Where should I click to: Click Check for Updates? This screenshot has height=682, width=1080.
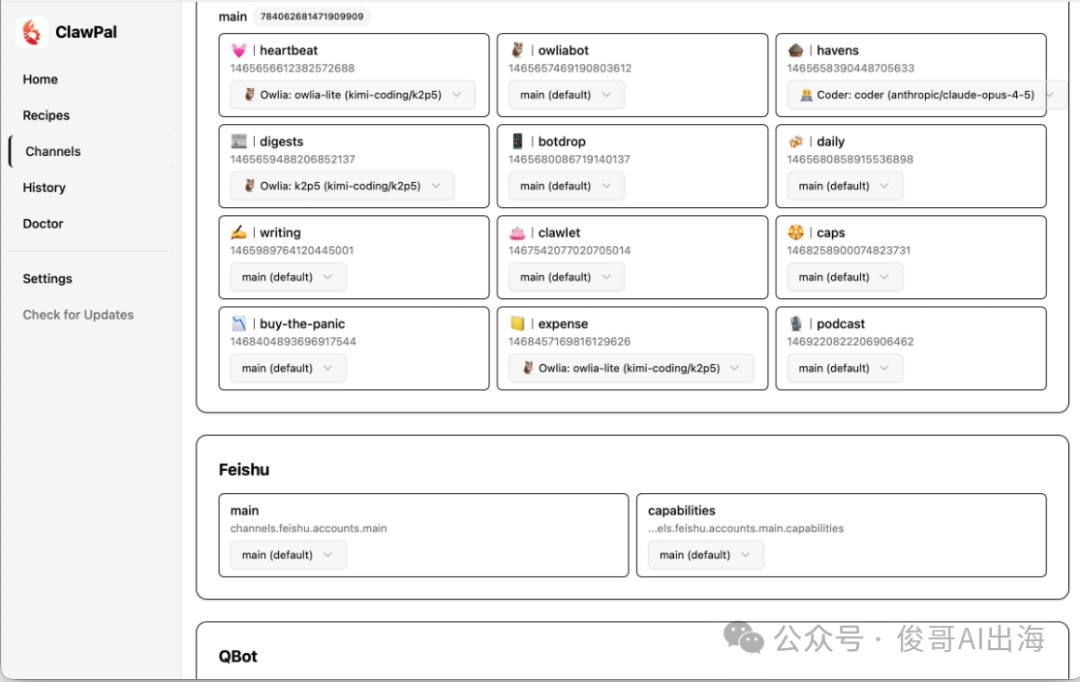(78, 314)
